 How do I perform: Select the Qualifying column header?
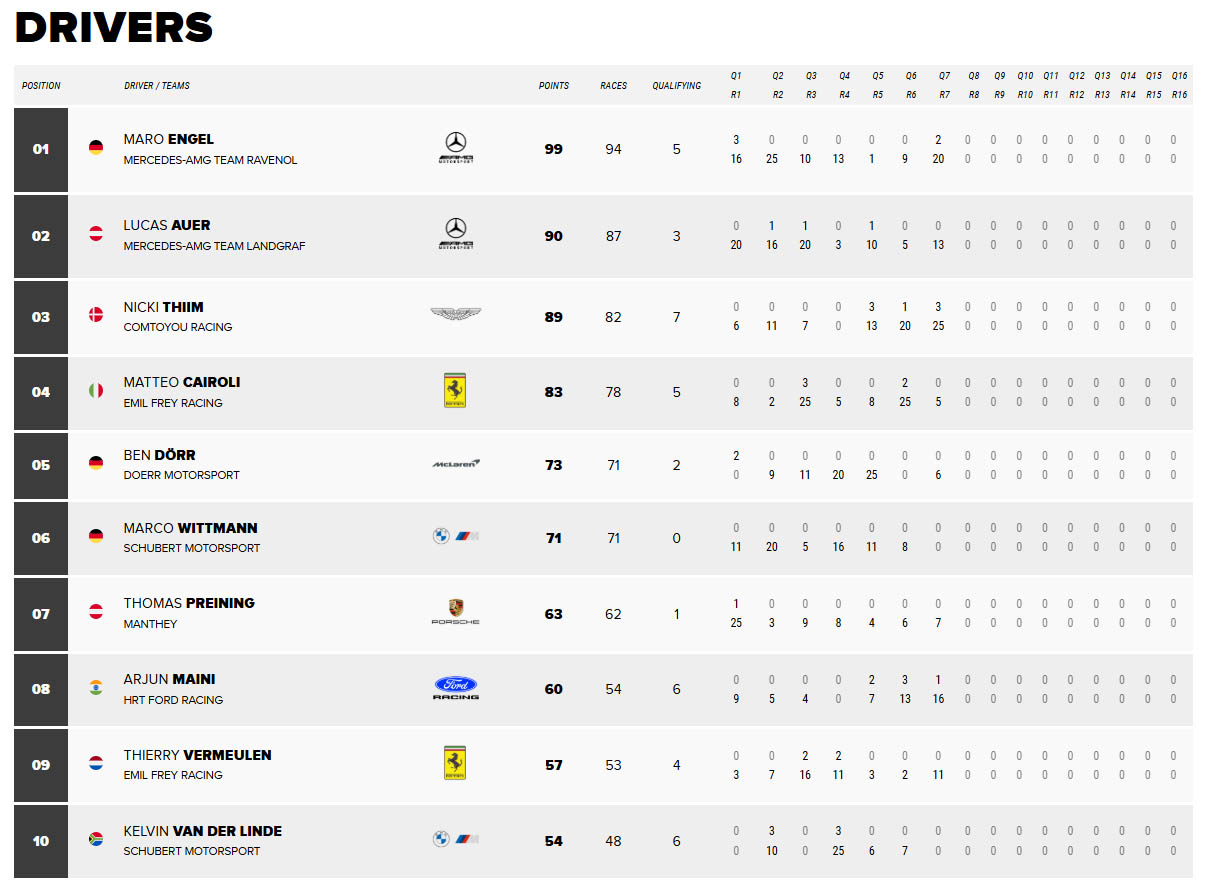click(x=677, y=86)
